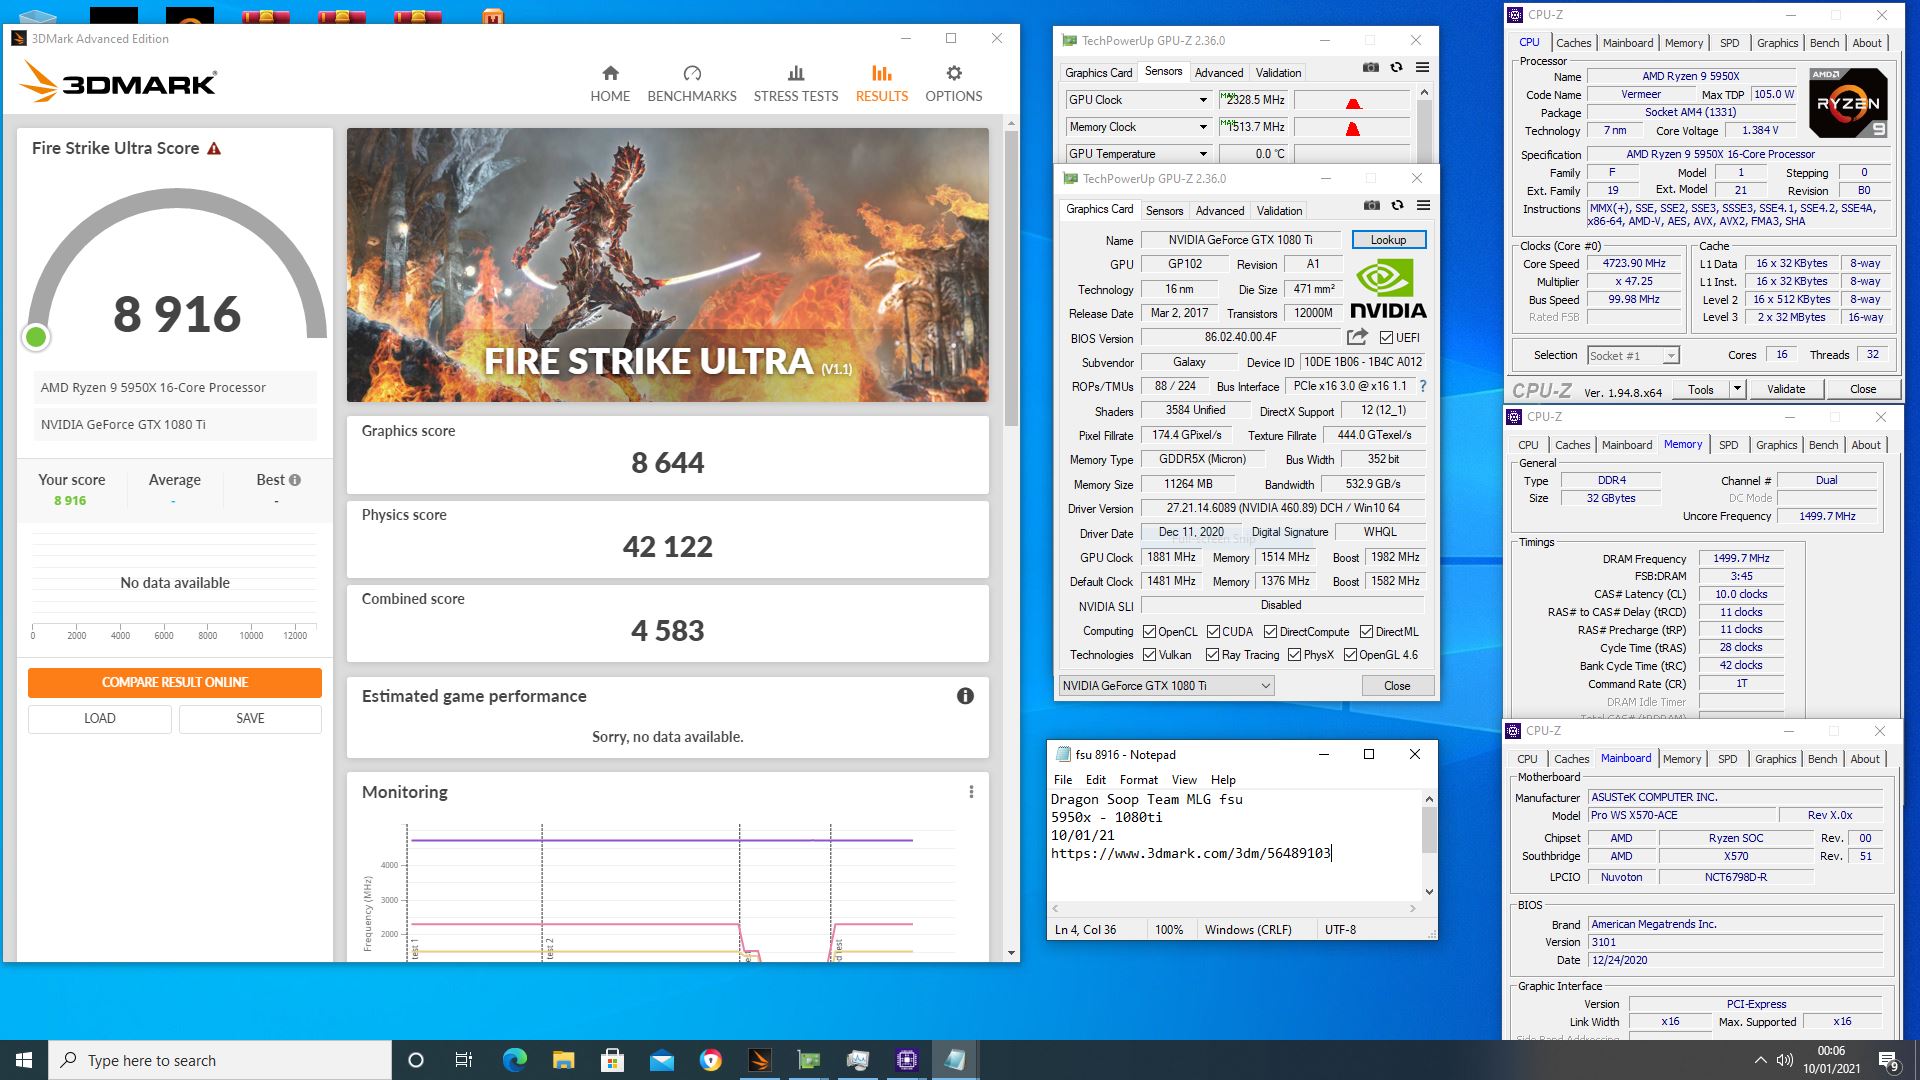Open Task View on the taskbar
This screenshot has width=1920, height=1080.
coord(463,1060)
